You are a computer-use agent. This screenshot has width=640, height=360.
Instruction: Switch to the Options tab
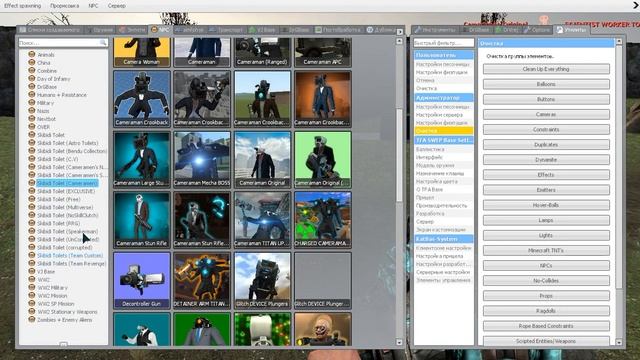click(537, 30)
